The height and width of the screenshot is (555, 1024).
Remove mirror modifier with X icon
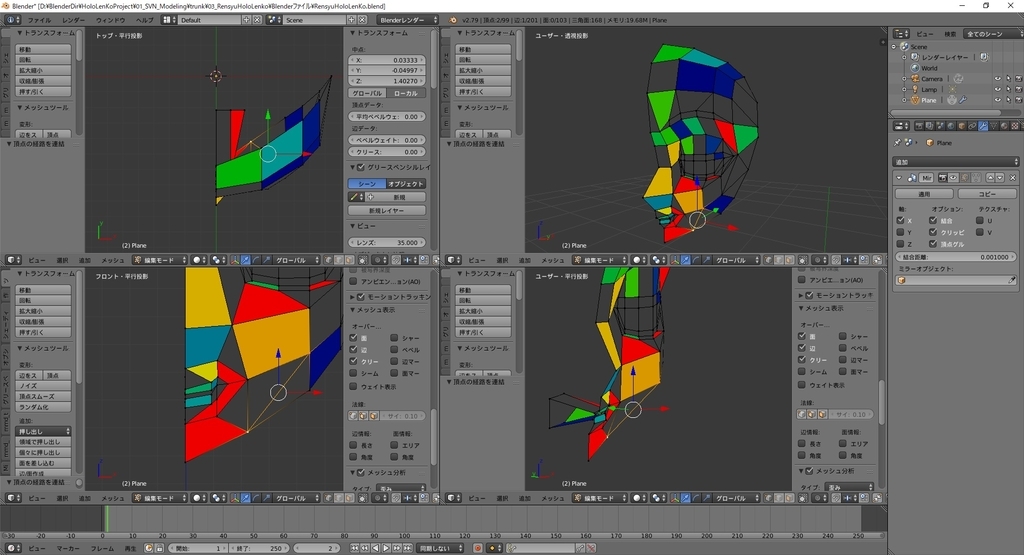1013,178
